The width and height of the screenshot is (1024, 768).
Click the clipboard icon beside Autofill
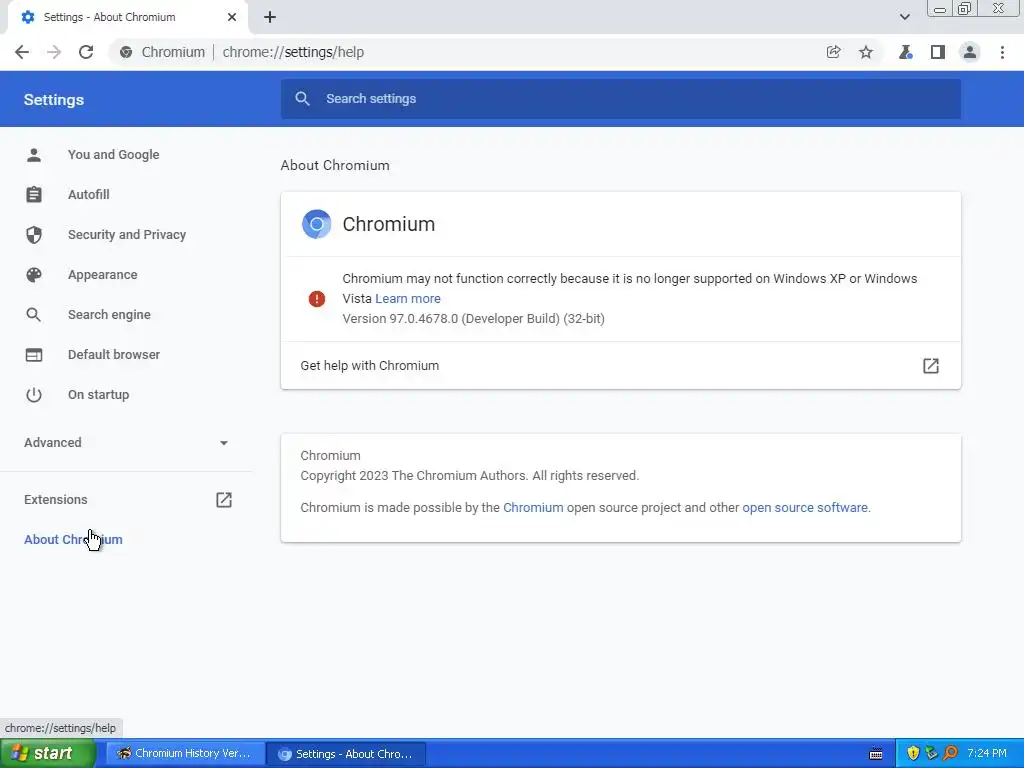[34, 195]
